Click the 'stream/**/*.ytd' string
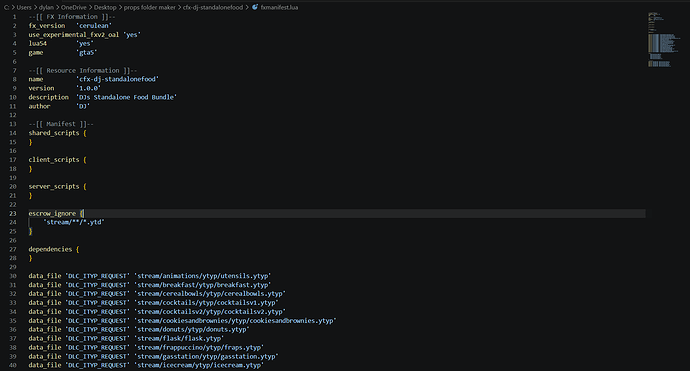Viewport: 690px width, 371px height. click(74, 222)
